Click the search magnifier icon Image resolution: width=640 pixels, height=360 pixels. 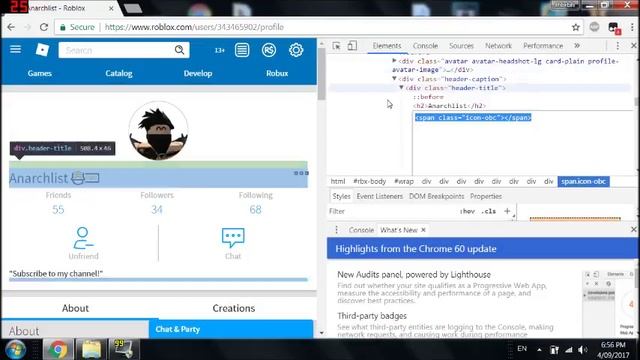[179, 50]
